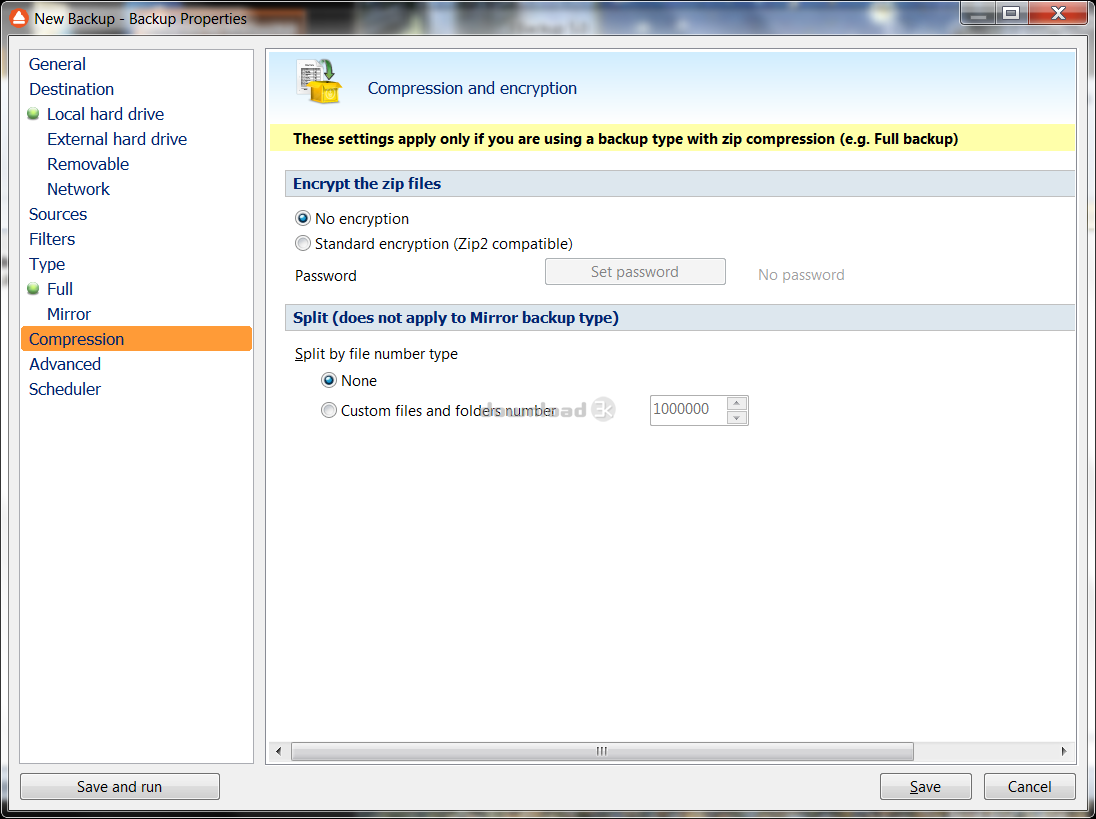
Task: Open the General settings page
Action: point(57,64)
